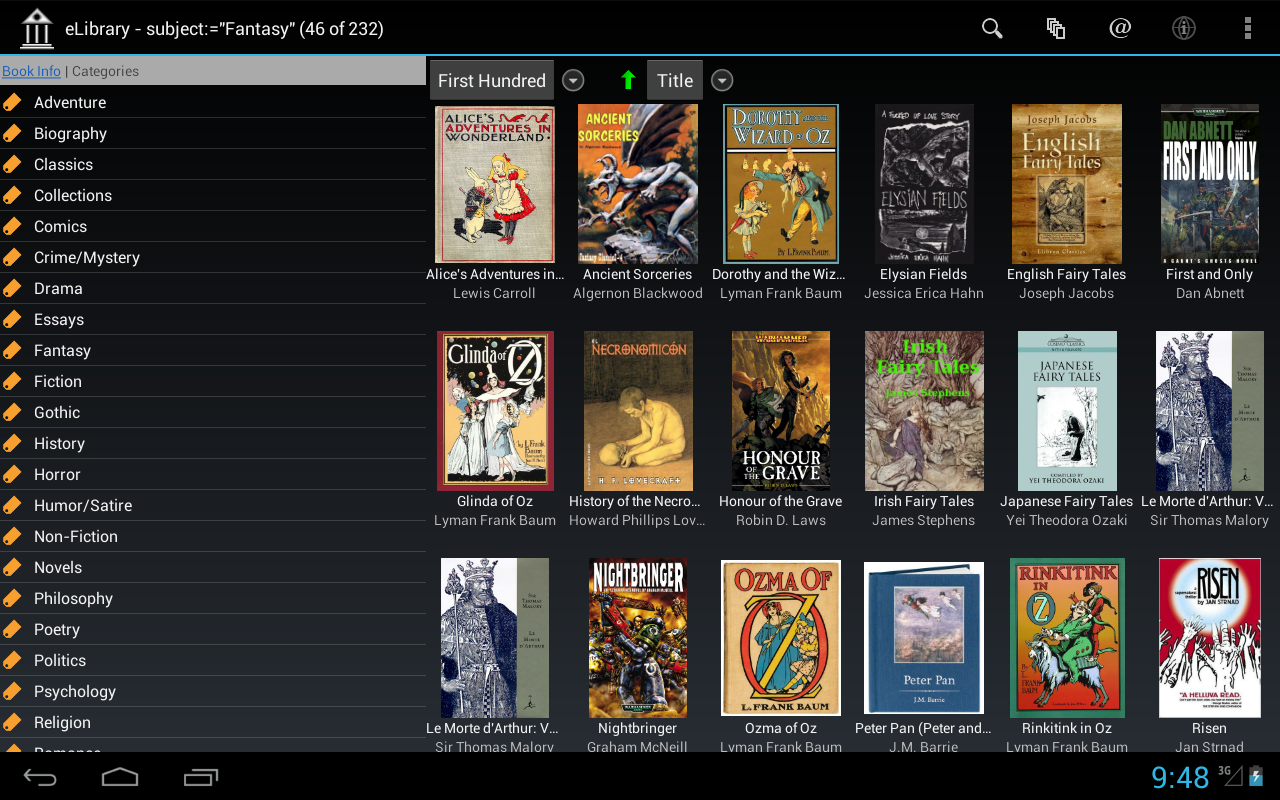Open the overflow menu with three dots
Screen dimensions: 1280x800
pyautogui.click(x=1247, y=27)
